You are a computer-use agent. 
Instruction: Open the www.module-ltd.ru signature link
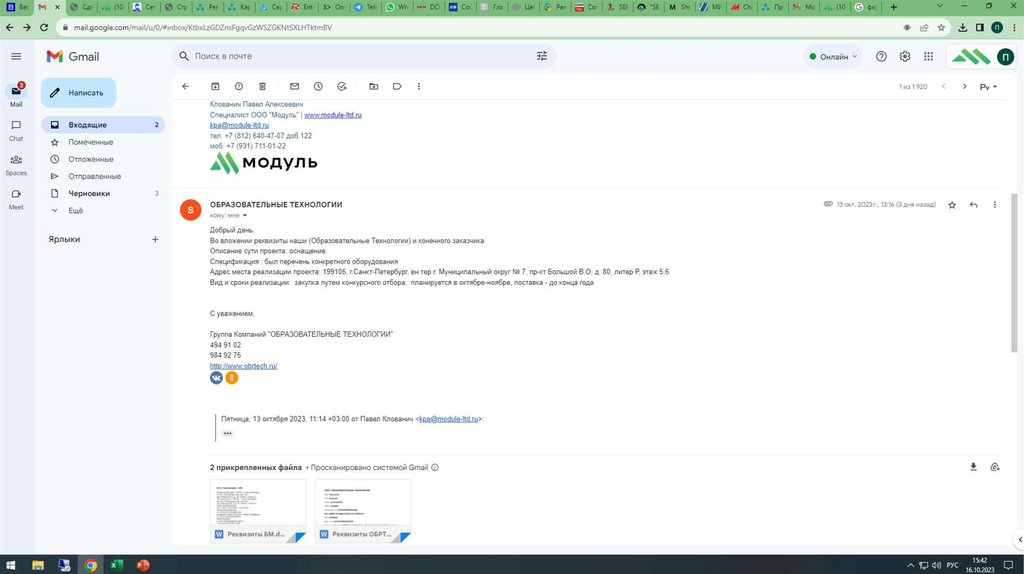(332, 115)
